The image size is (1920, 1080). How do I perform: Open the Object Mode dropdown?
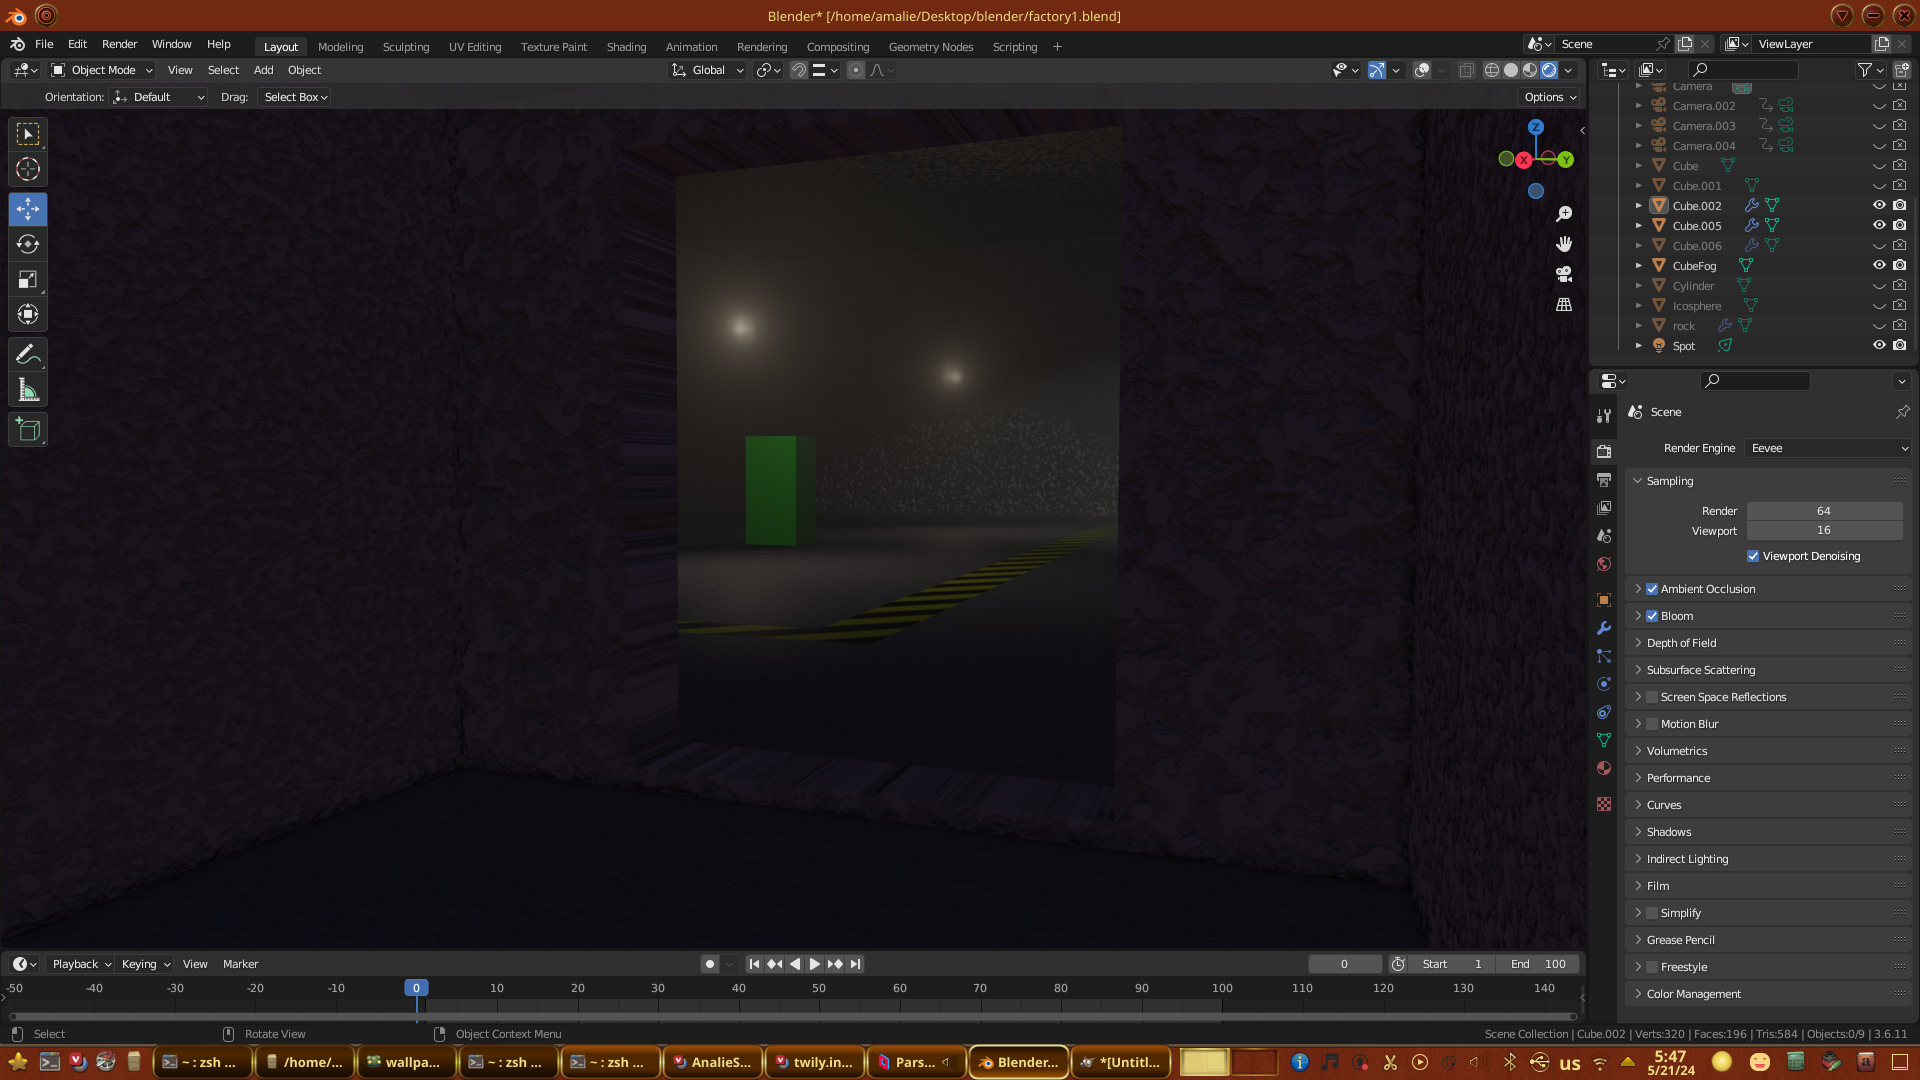[102, 70]
